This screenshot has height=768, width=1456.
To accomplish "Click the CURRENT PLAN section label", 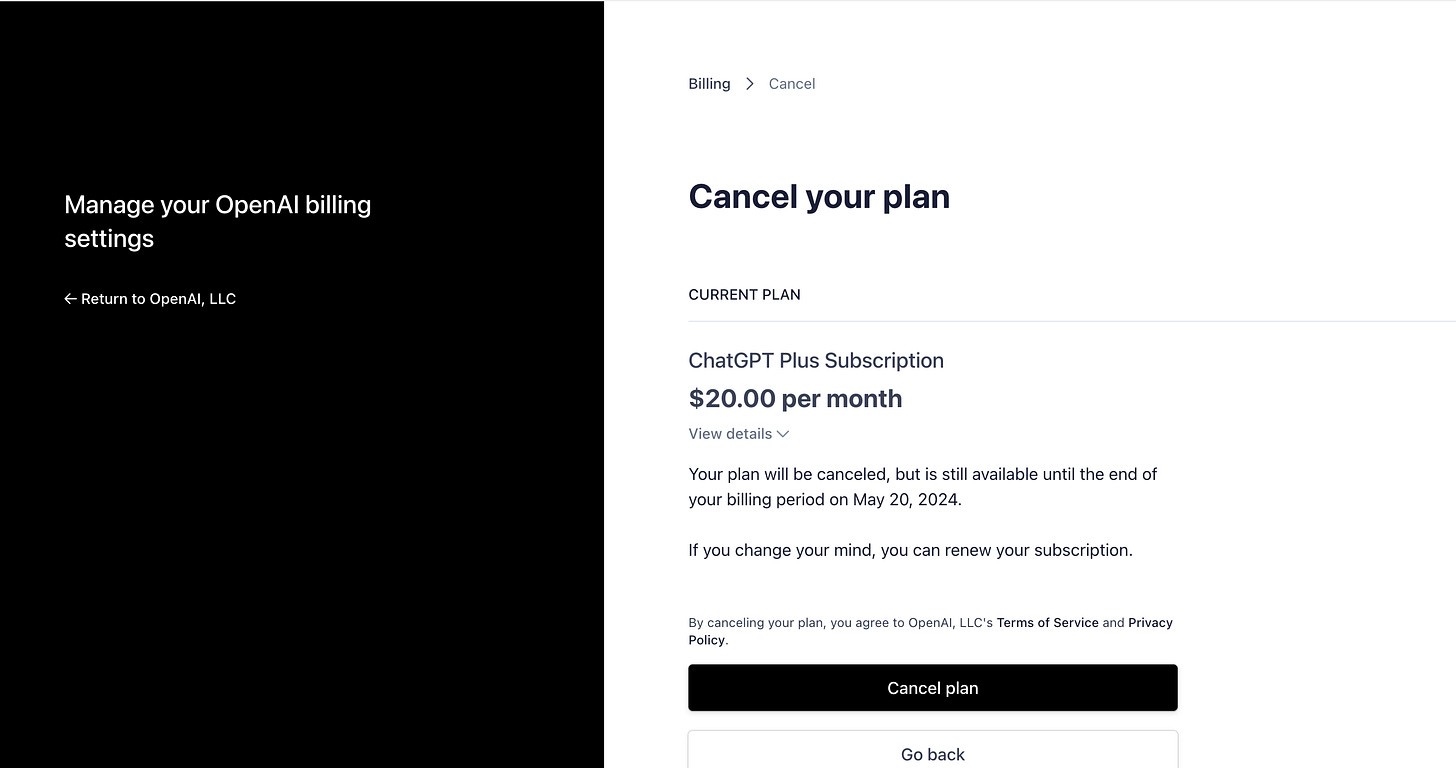I will (744, 295).
